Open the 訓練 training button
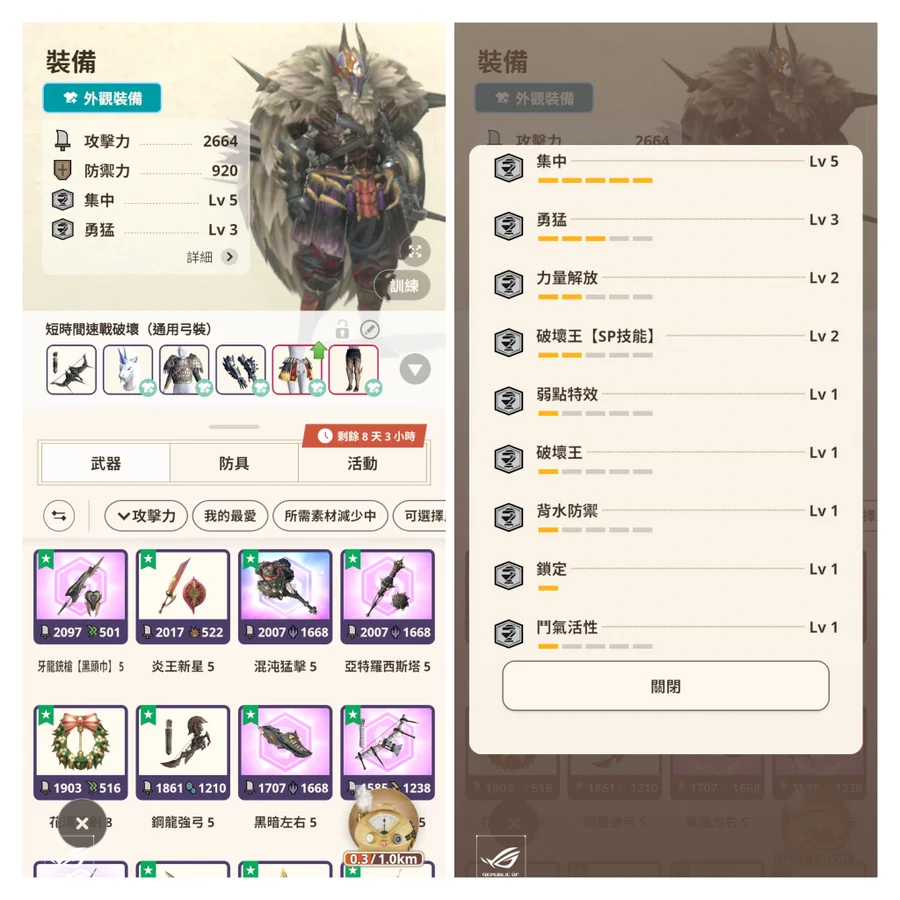 tap(404, 285)
